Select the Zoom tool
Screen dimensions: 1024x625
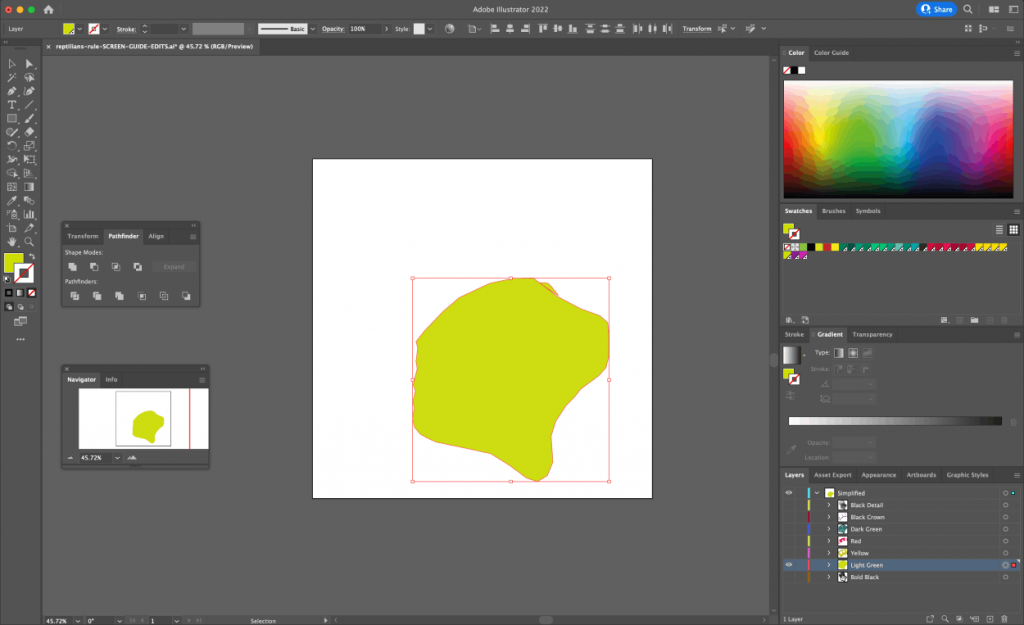pos(28,241)
